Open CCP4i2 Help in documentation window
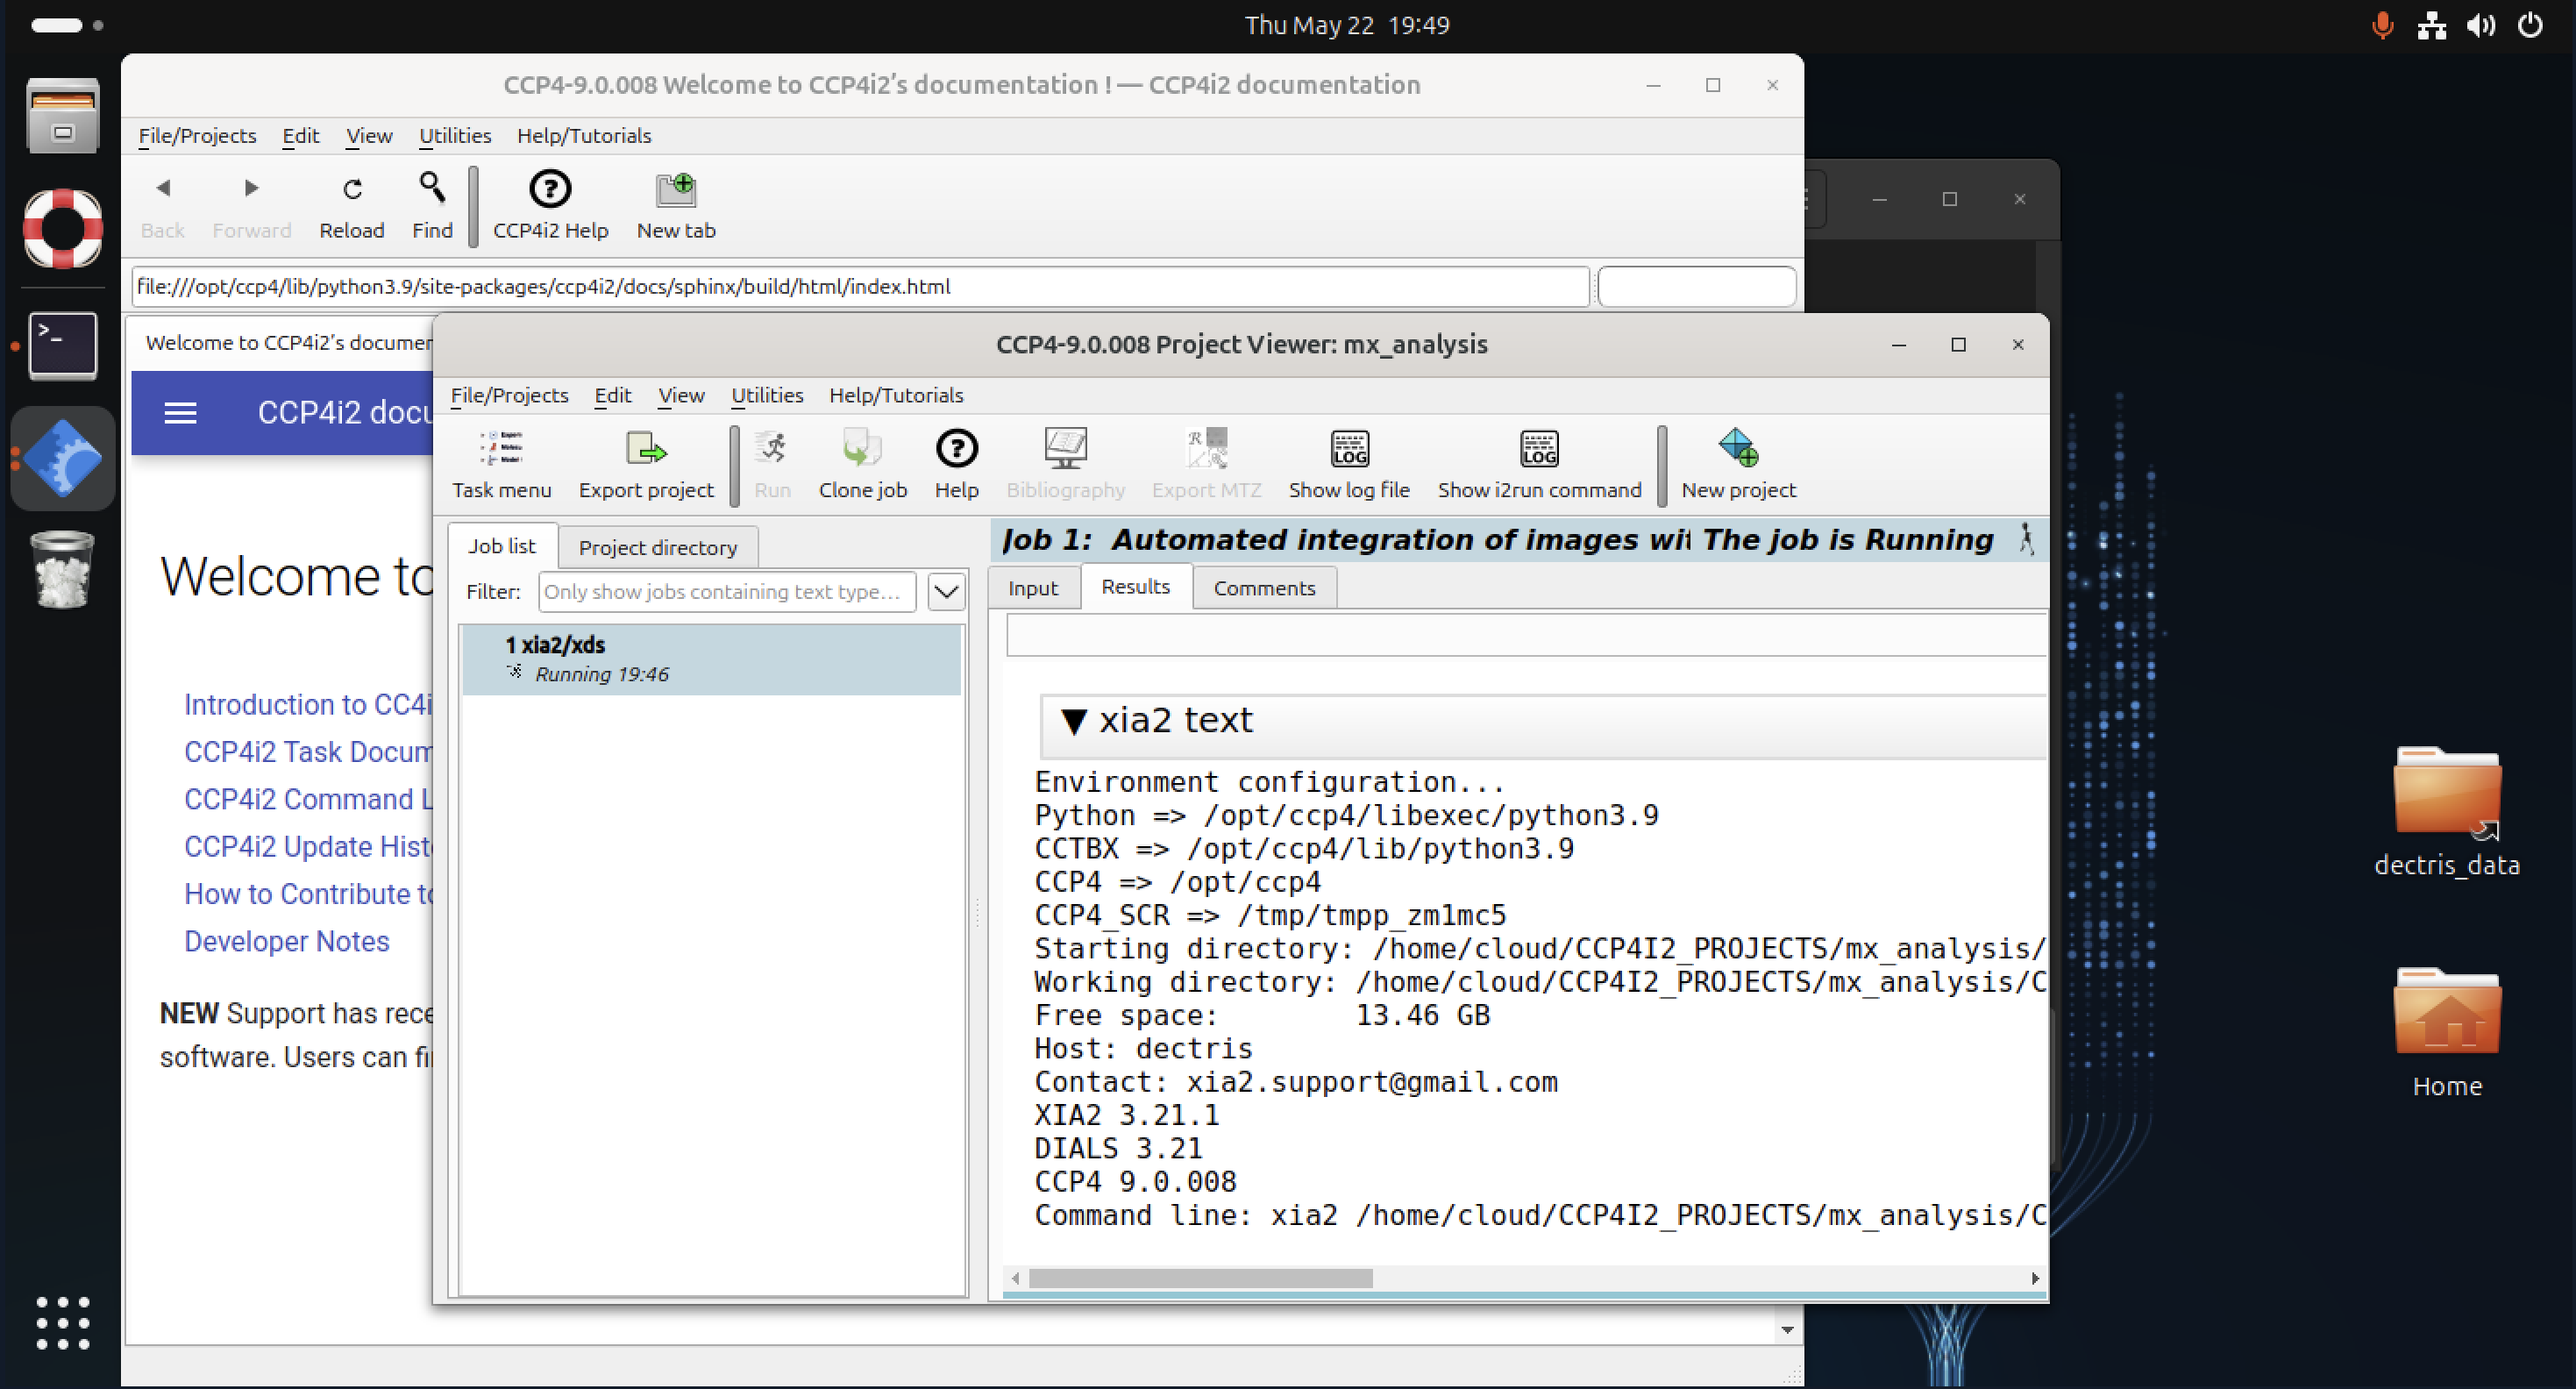2576x1389 pixels. click(550, 206)
